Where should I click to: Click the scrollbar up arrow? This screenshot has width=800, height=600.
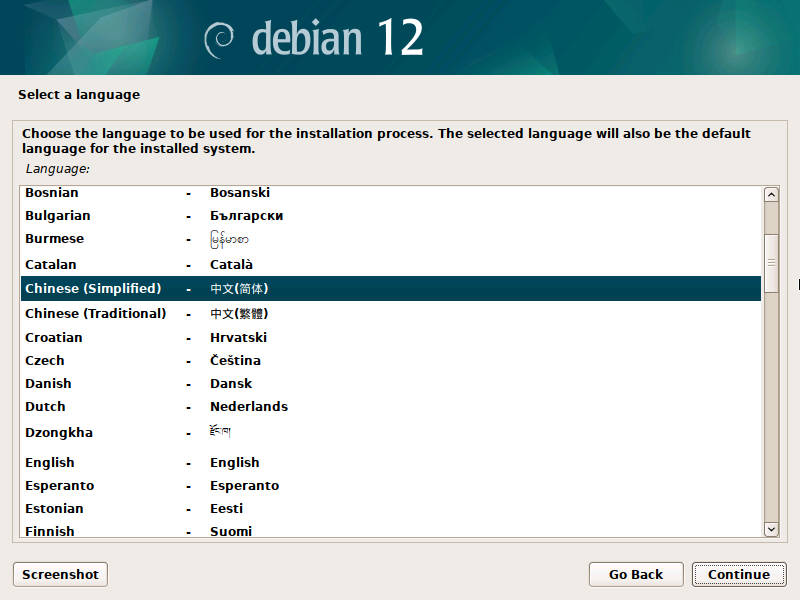click(x=770, y=195)
